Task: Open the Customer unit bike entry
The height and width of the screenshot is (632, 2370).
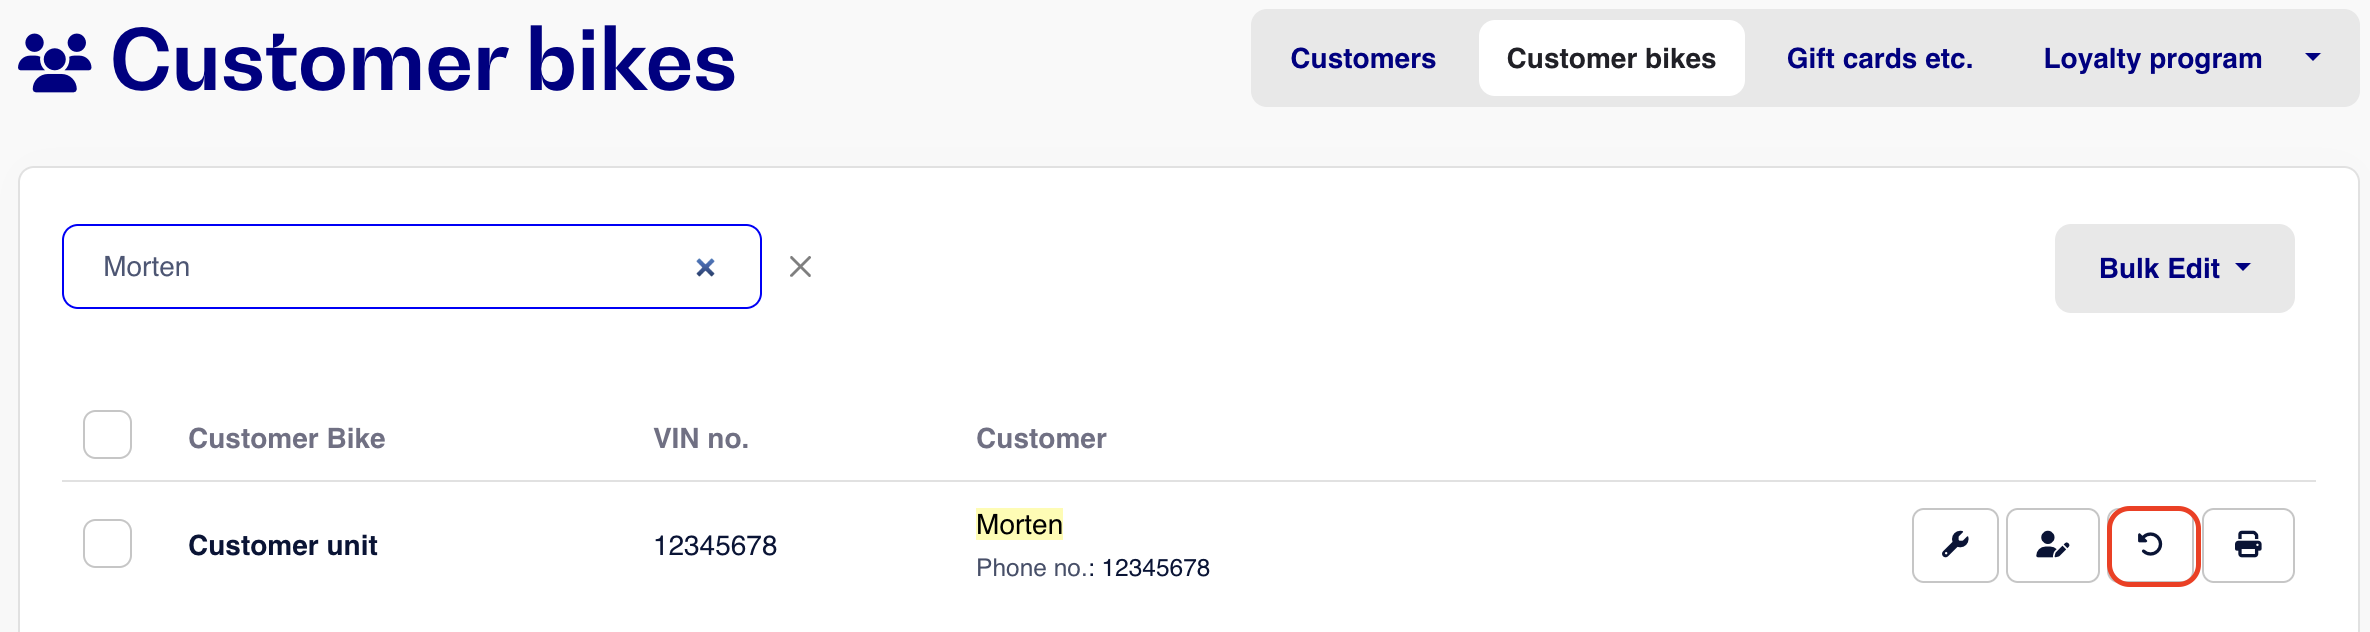Action: coord(283,545)
